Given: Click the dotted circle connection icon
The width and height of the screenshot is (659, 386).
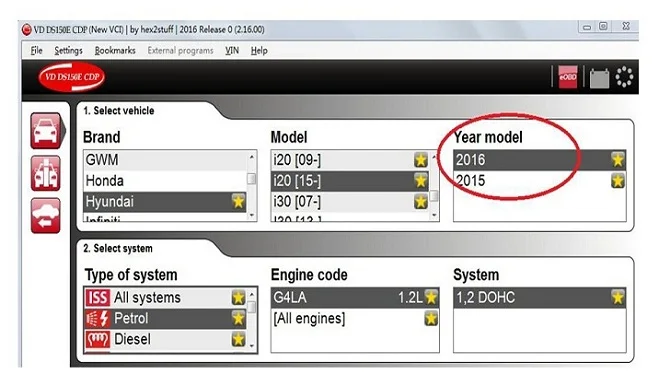Looking at the screenshot, I should click(624, 77).
